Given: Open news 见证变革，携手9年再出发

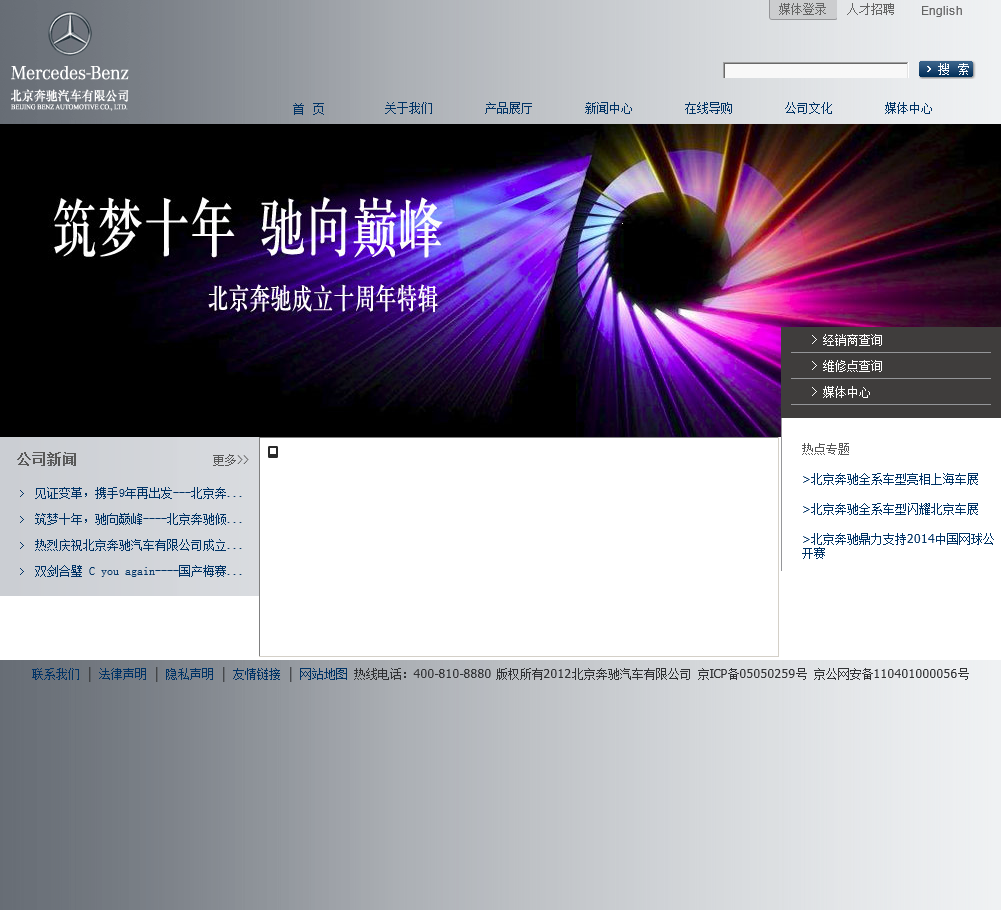Looking at the screenshot, I should click(138, 494).
